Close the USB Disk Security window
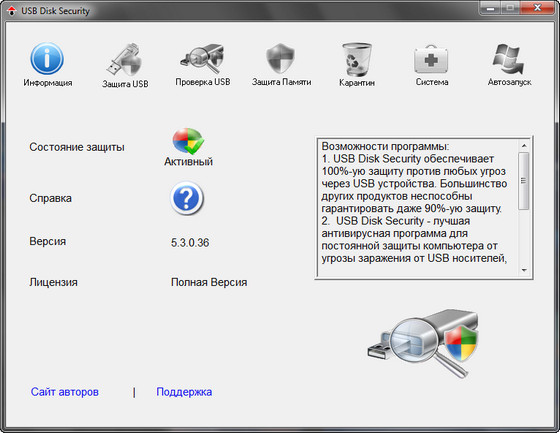Screen dimensions: 560x433 pos(538,8)
